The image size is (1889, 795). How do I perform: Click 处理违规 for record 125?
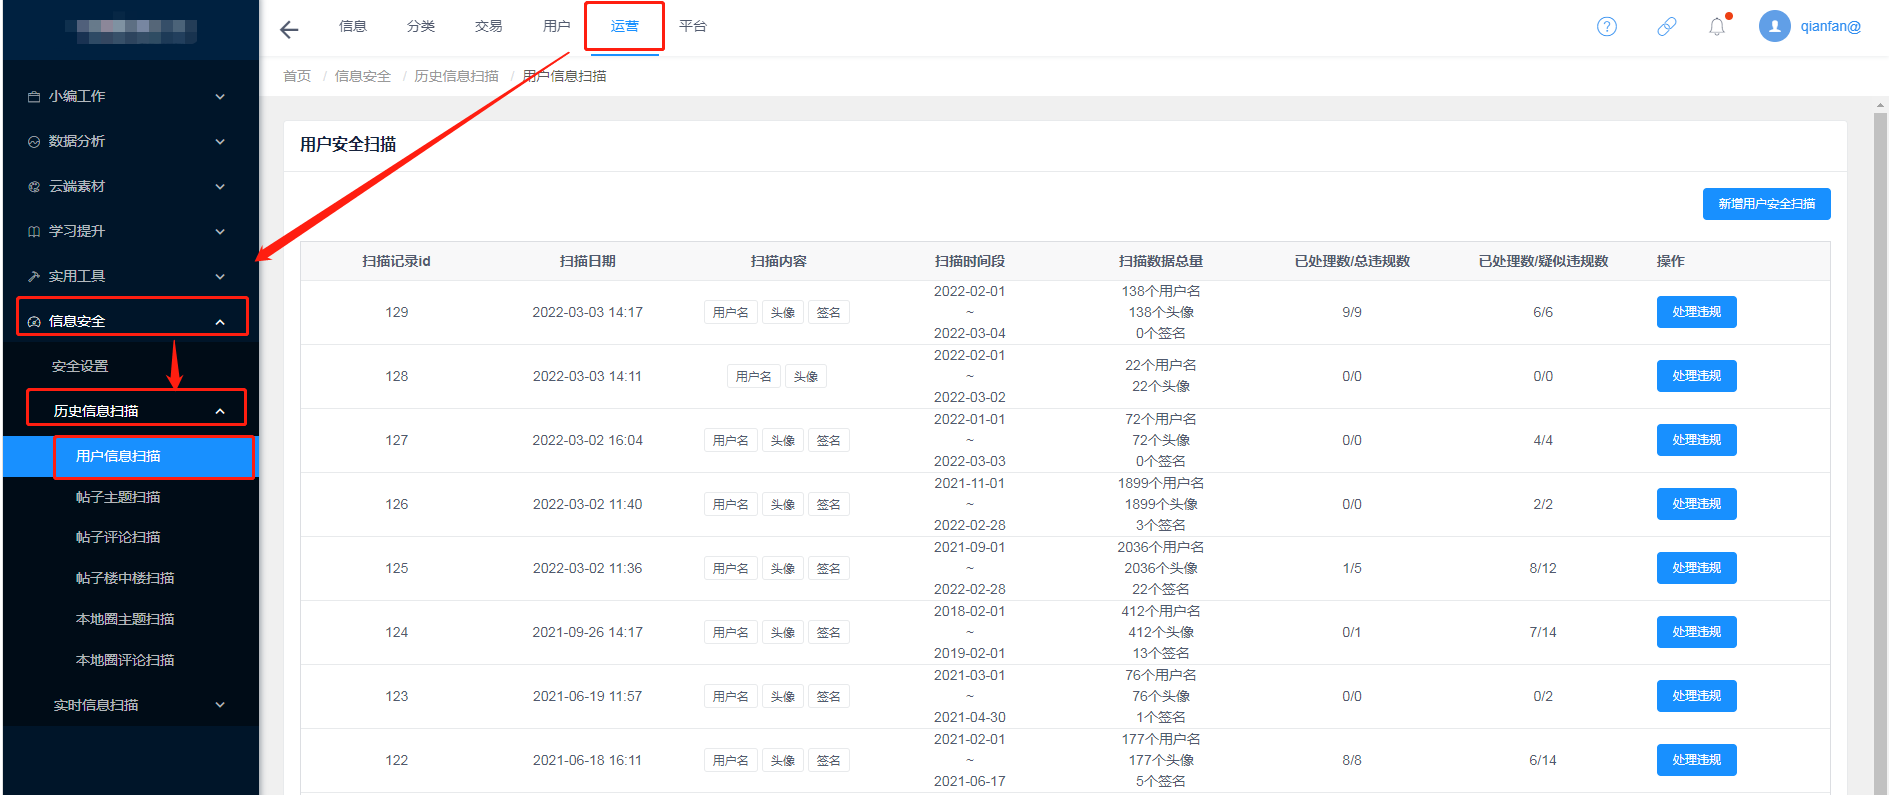coord(1696,568)
